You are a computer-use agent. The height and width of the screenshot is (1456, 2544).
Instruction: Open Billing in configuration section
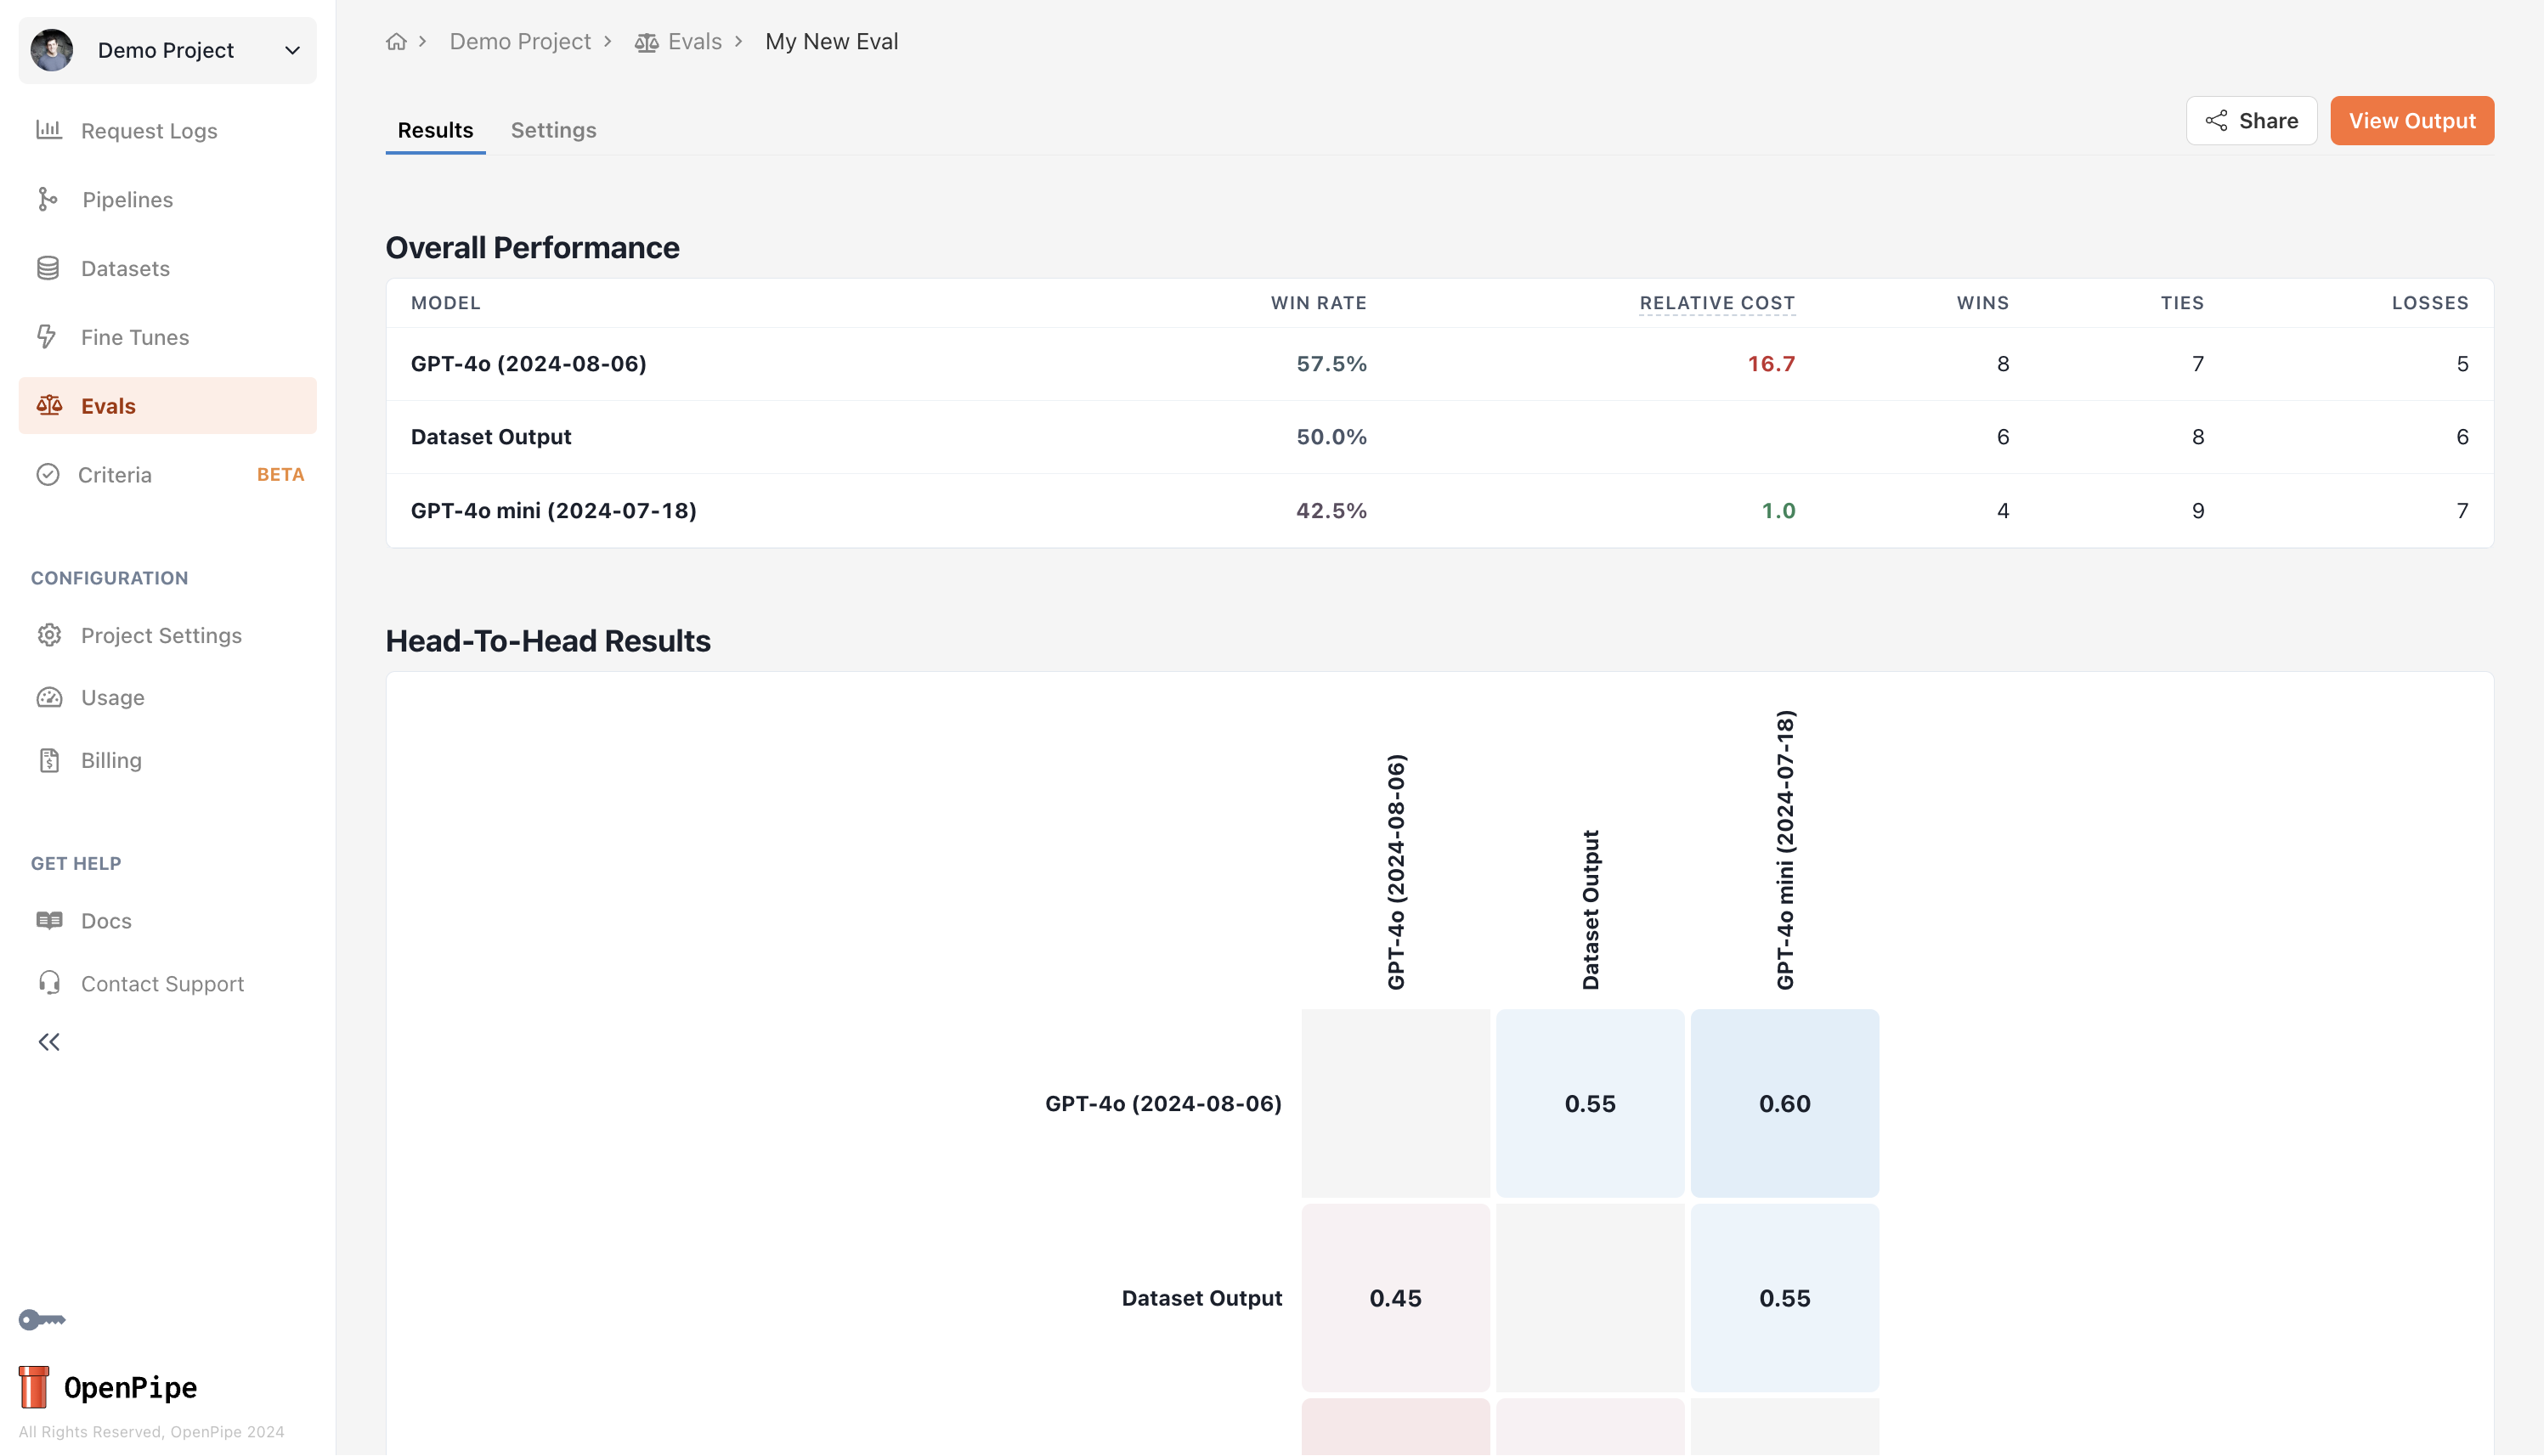110,760
